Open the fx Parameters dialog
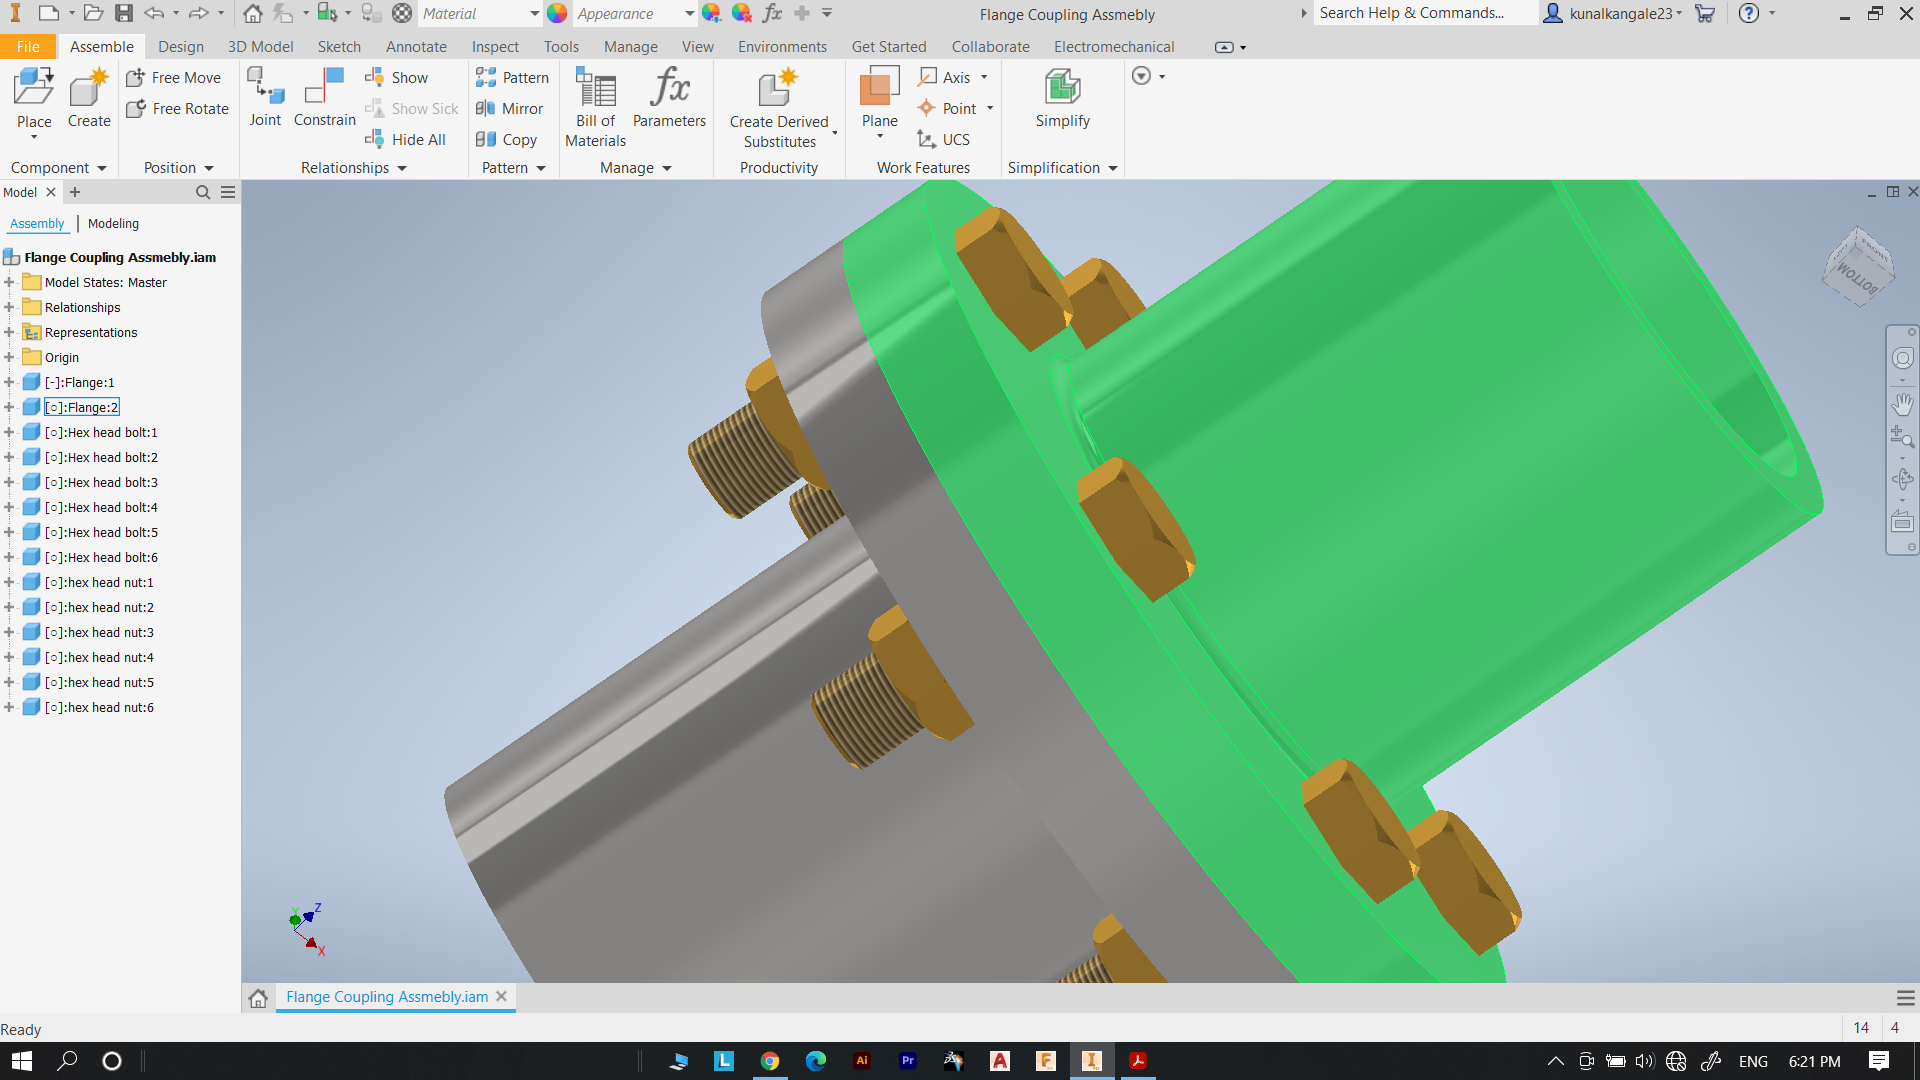 (x=669, y=97)
